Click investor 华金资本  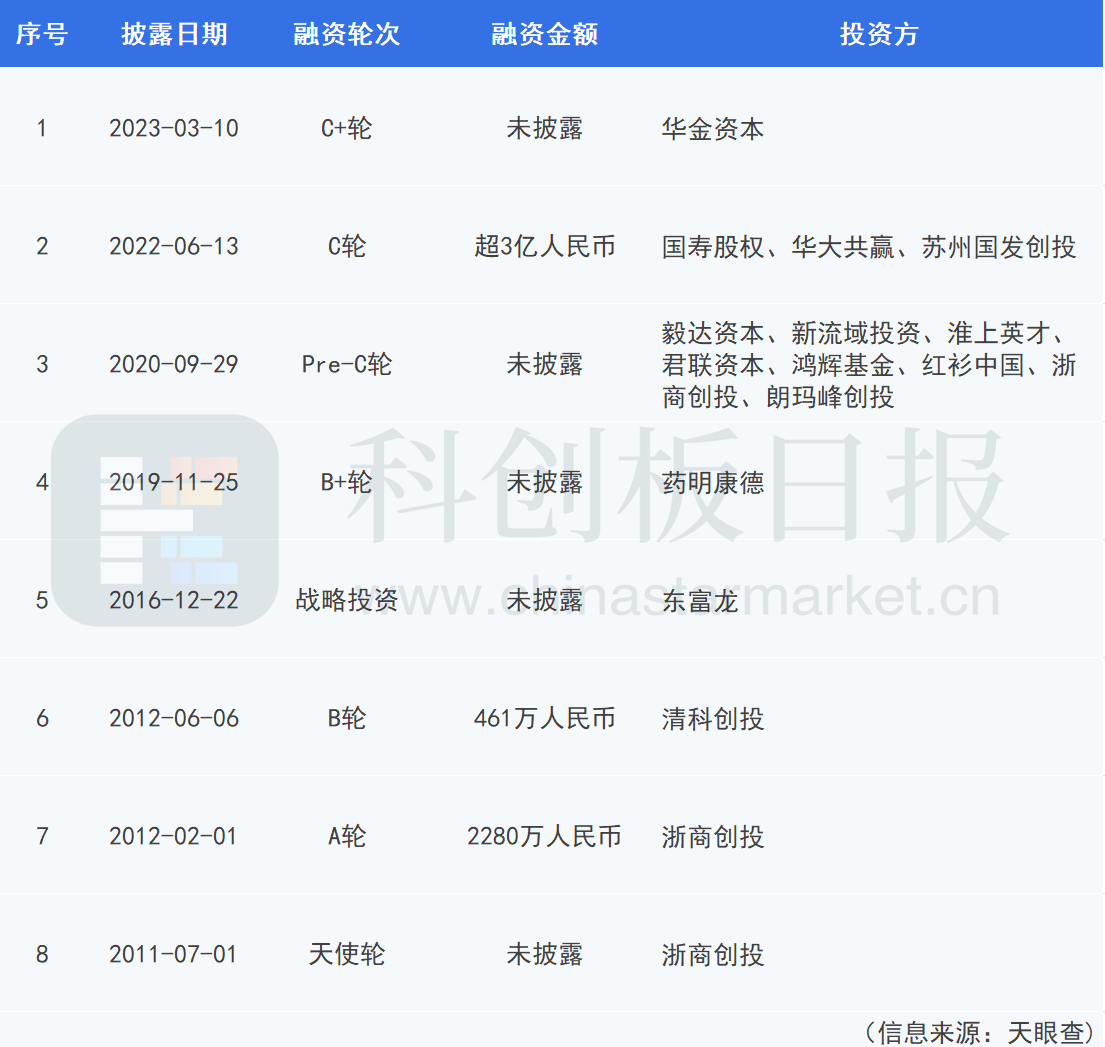pos(712,129)
